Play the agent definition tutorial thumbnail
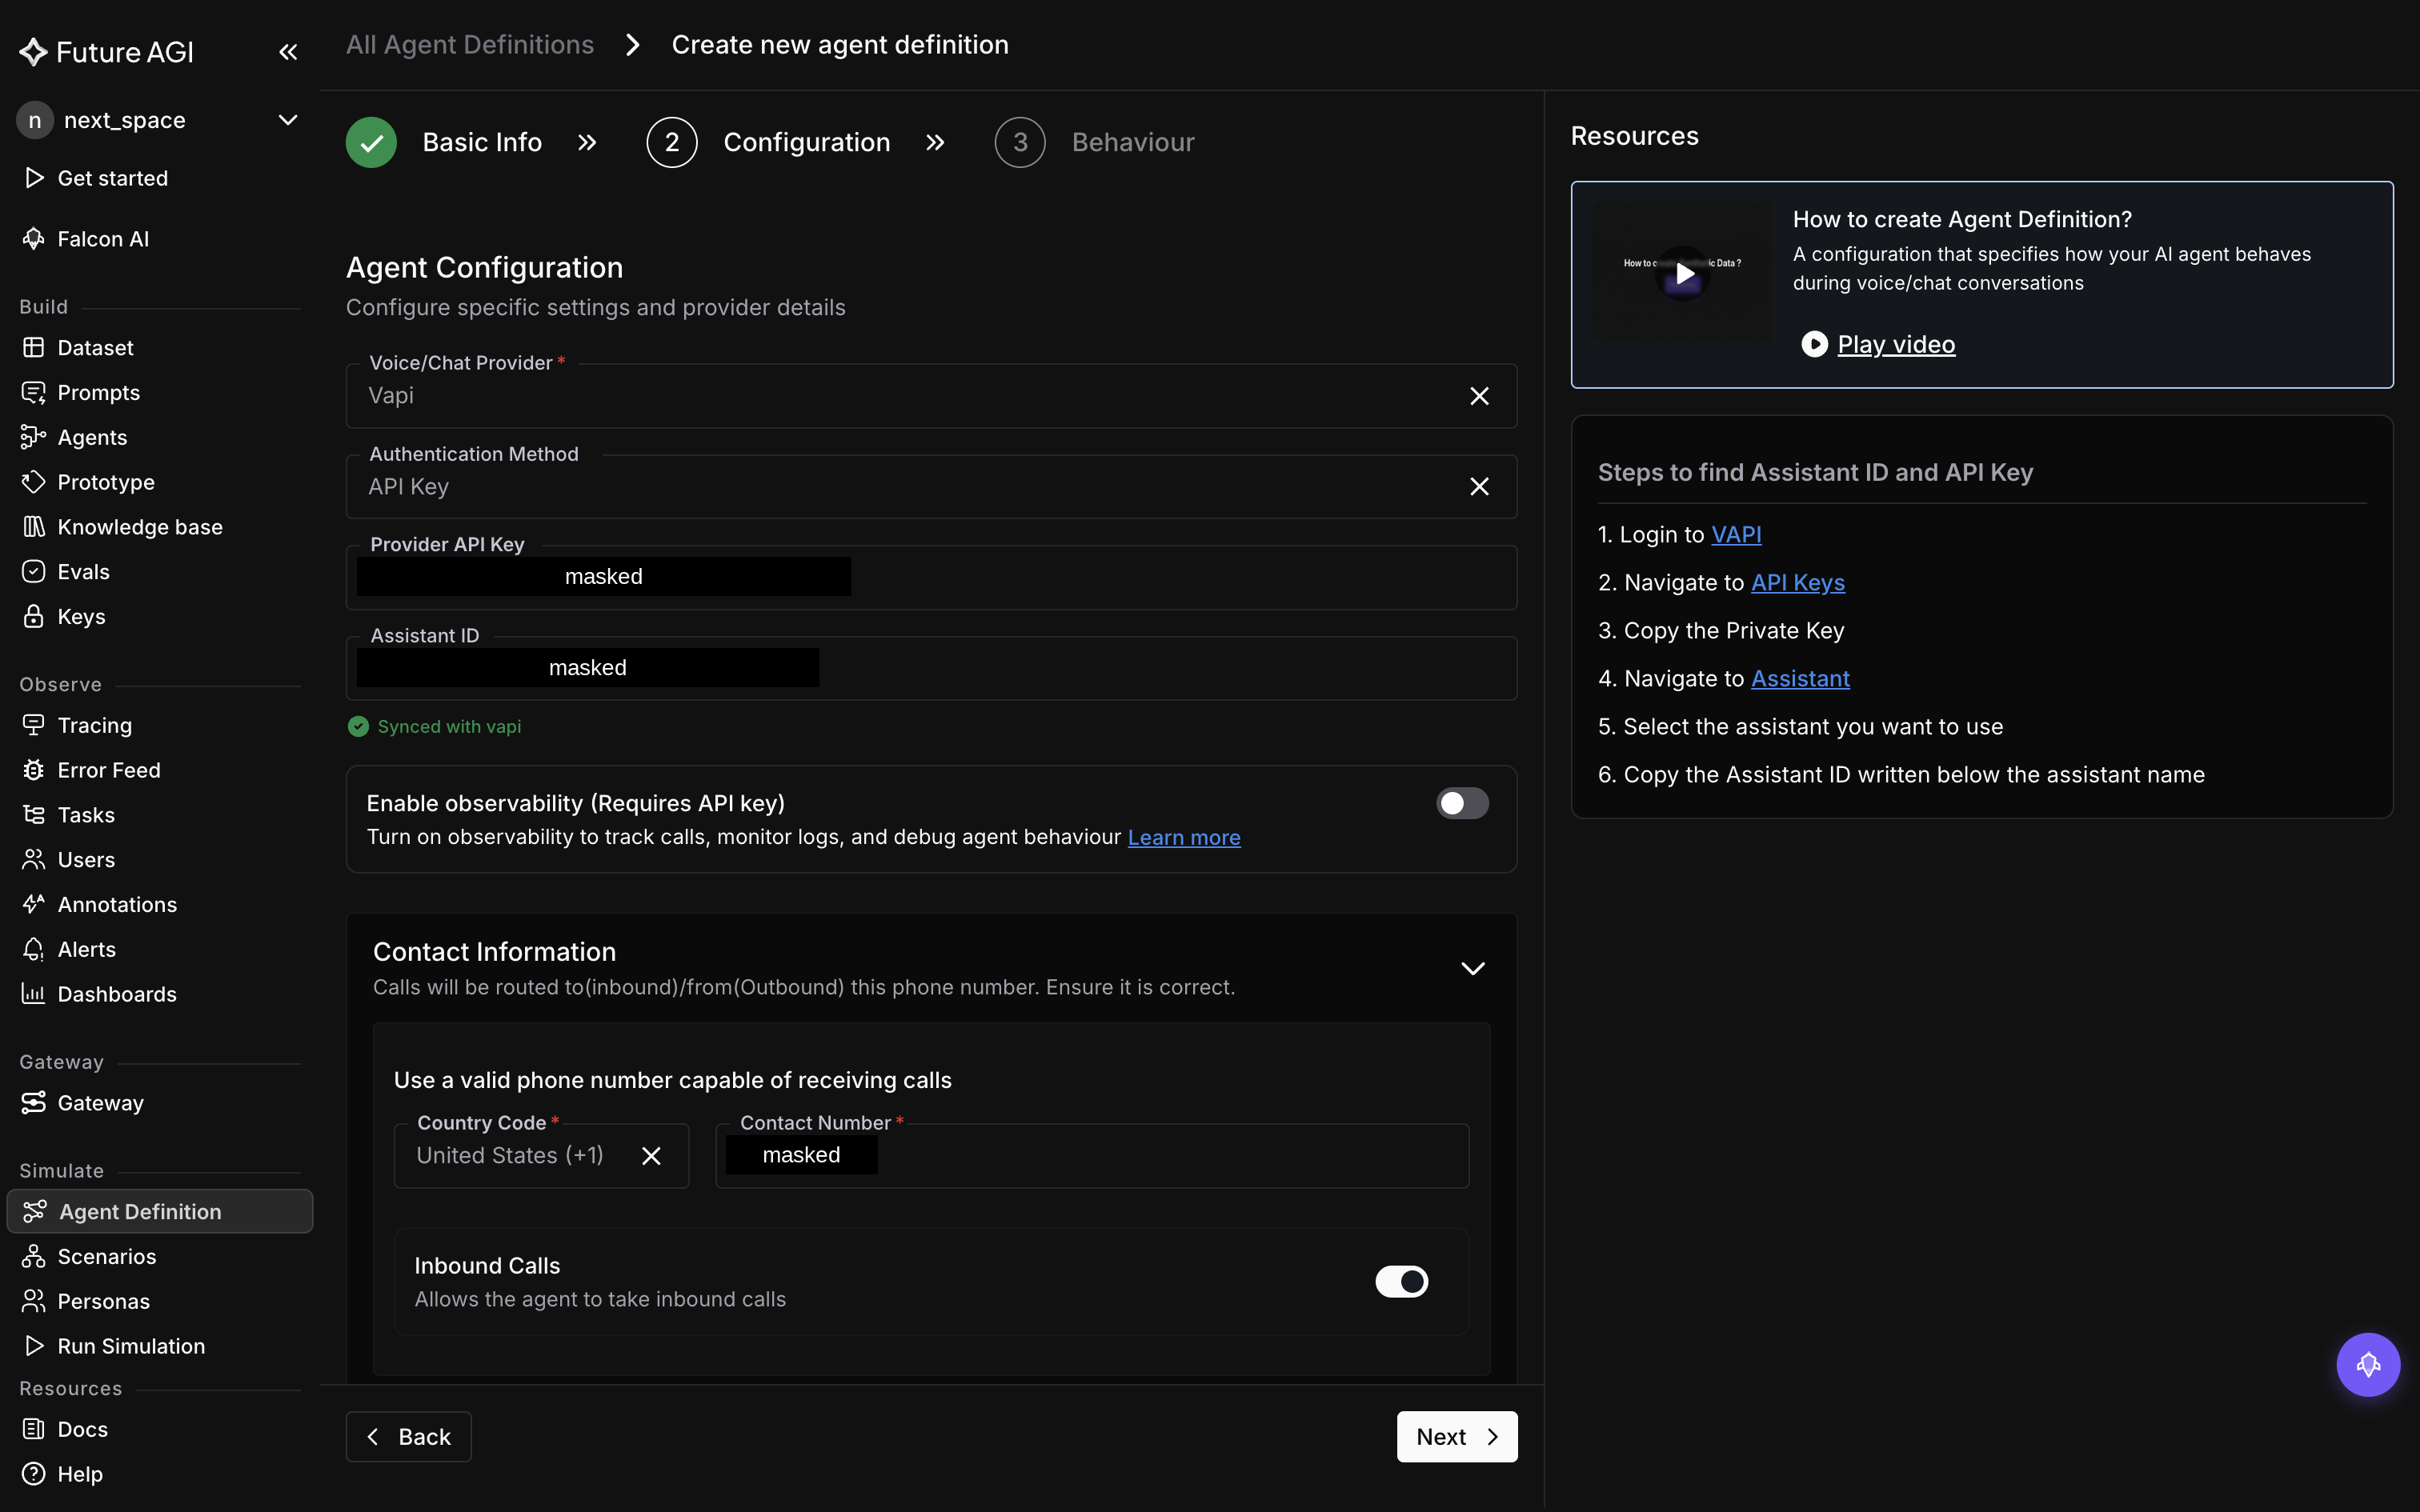Image resolution: width=2420 pixels, height=1512 pixels. coord(1683,273)
